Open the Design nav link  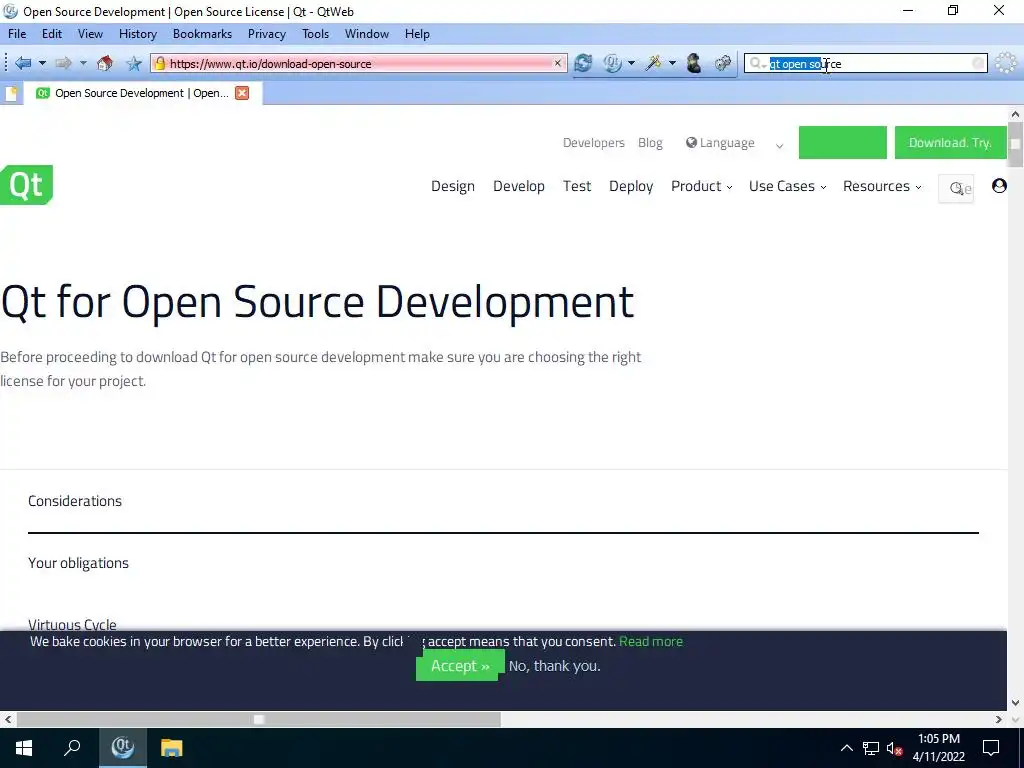click(453, 186)
